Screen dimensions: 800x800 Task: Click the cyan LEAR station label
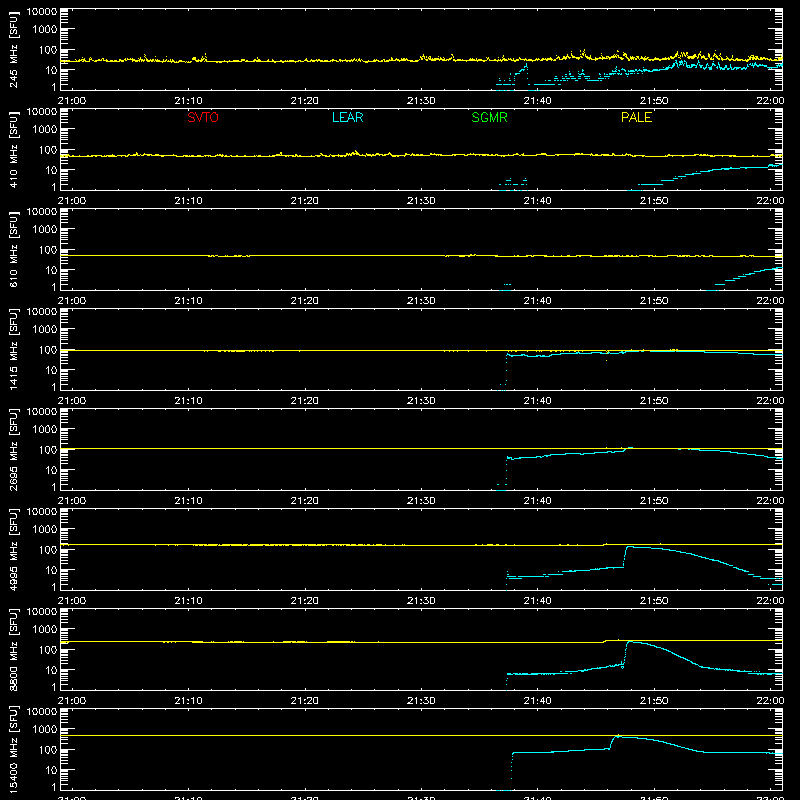point(347,117)
